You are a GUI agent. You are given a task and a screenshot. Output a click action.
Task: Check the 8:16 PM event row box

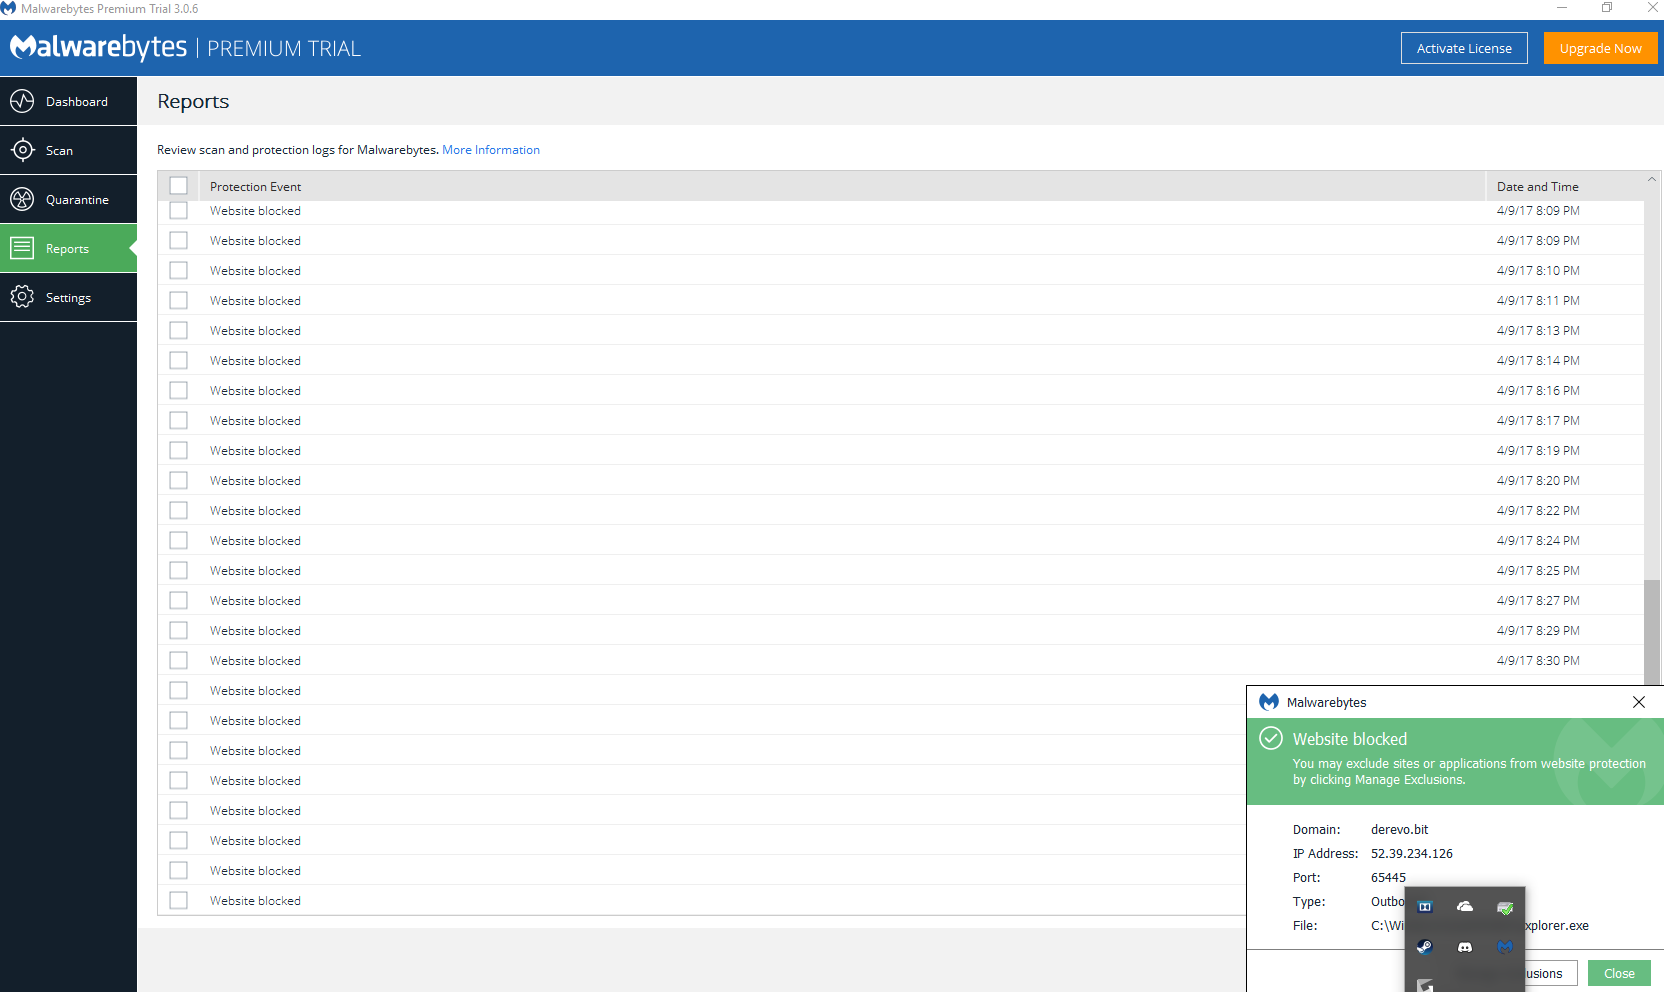click(x=178, y=390)
